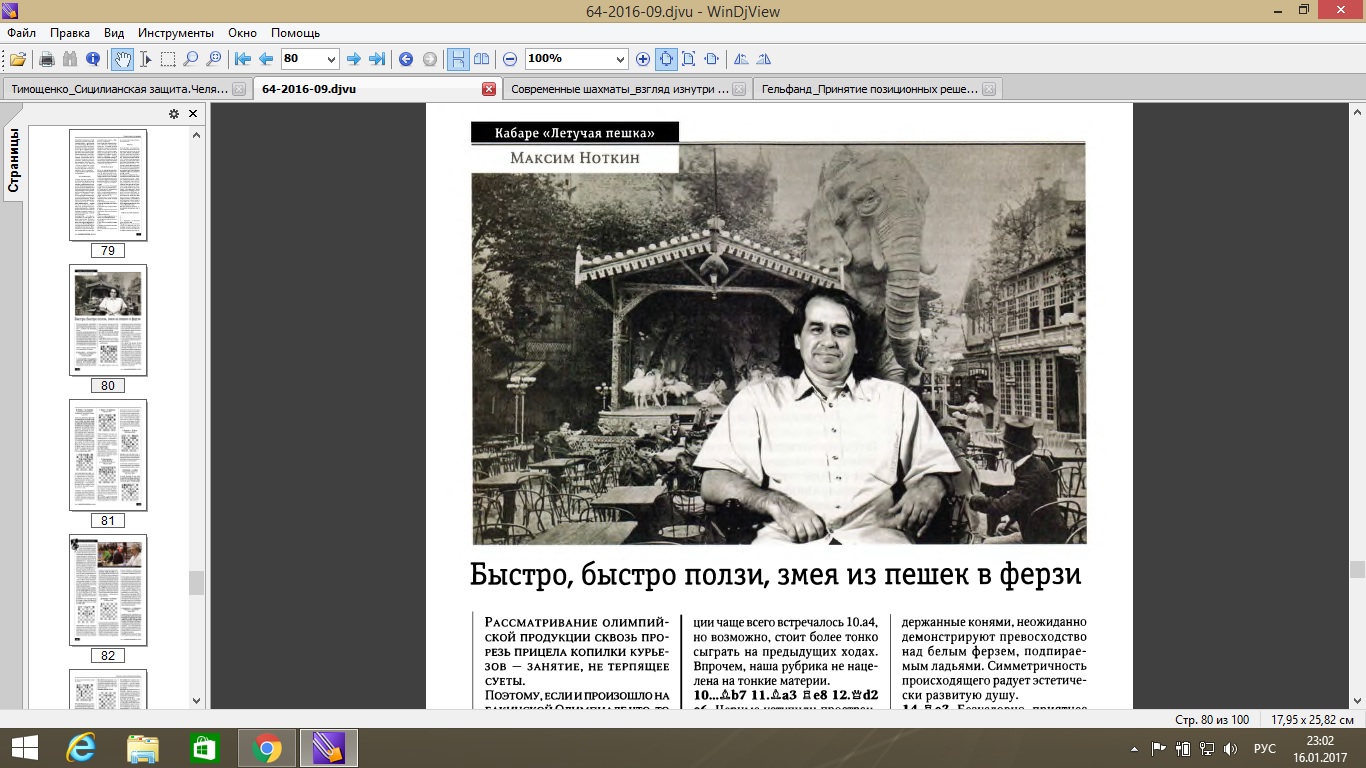Image resolution: width=1366 pixels, height=768 pixels.
Task: Click the zoom in plus button
Action: (x=643, y=59)
